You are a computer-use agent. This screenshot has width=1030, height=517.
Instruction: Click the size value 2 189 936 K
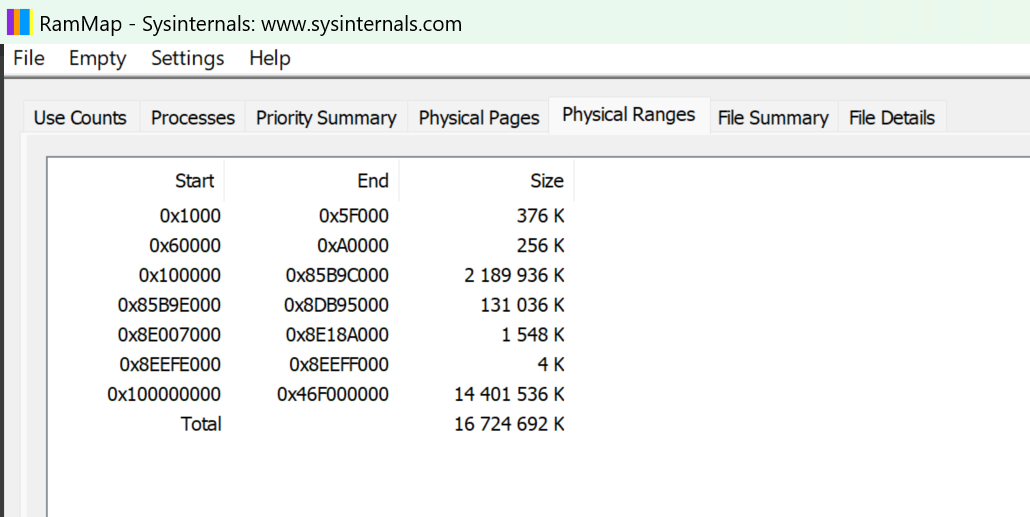[x=514, y=275]
